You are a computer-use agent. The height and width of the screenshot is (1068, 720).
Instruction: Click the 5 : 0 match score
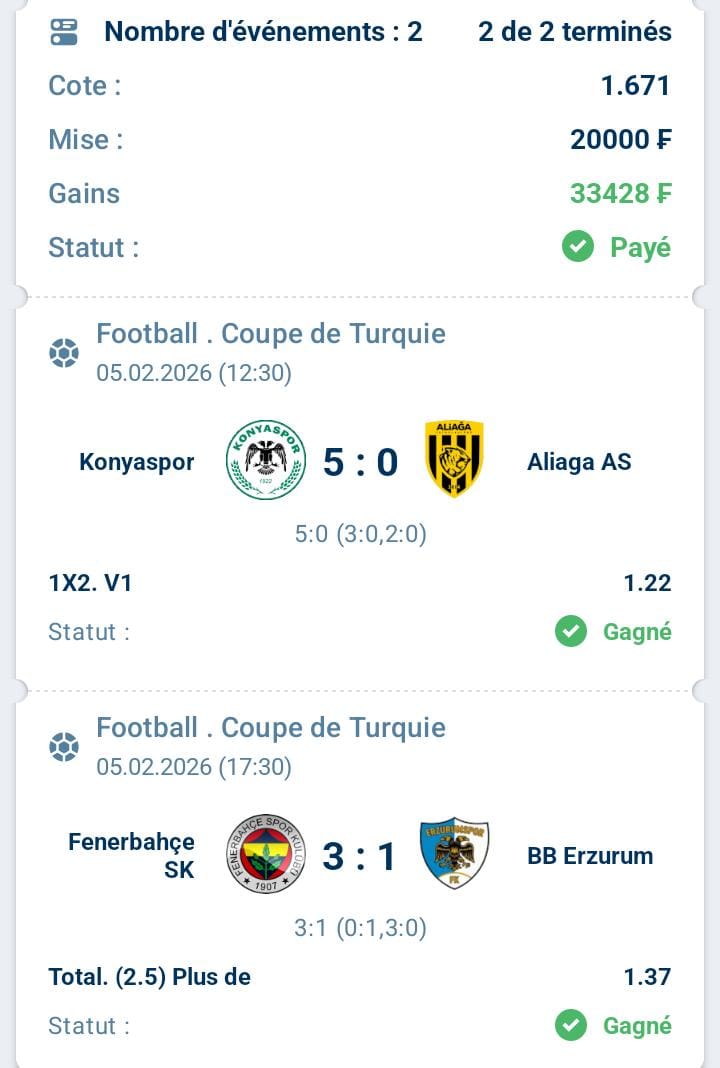pyautogui.click(x=360, y=462)
